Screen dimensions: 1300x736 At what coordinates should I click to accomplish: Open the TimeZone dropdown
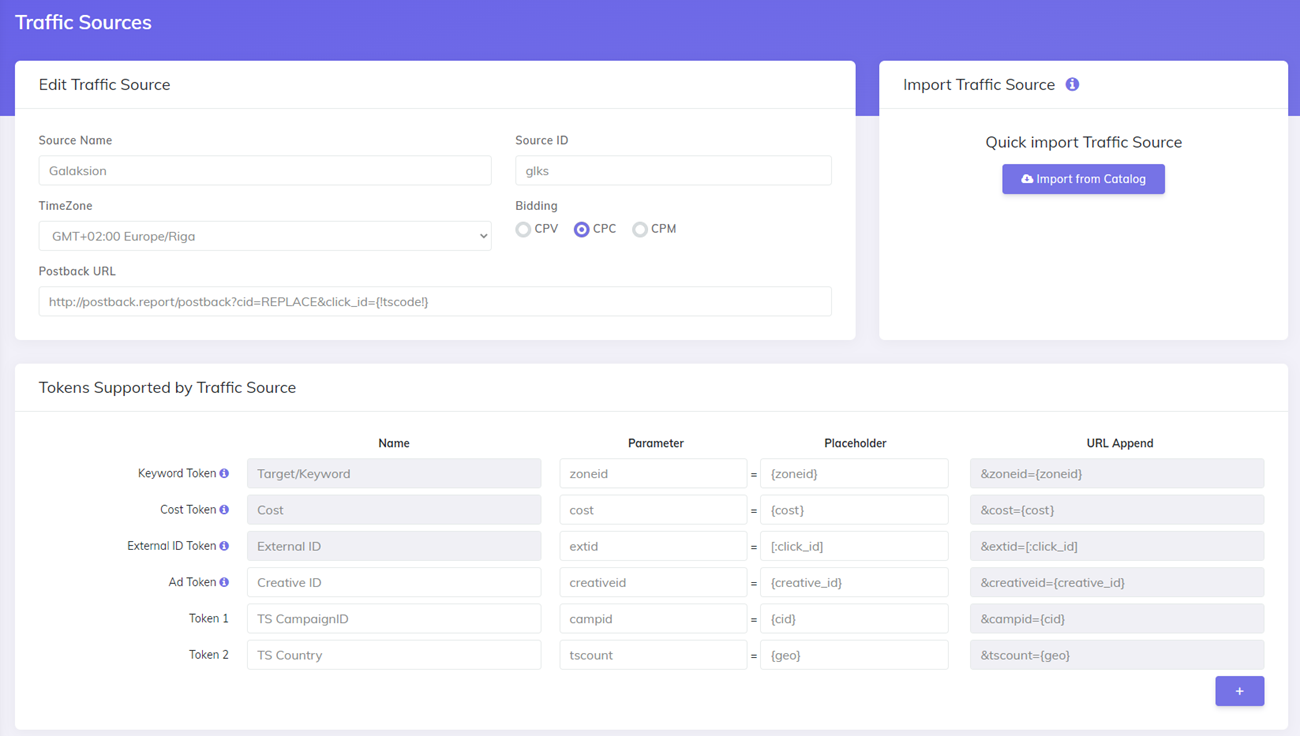(265, 236)
